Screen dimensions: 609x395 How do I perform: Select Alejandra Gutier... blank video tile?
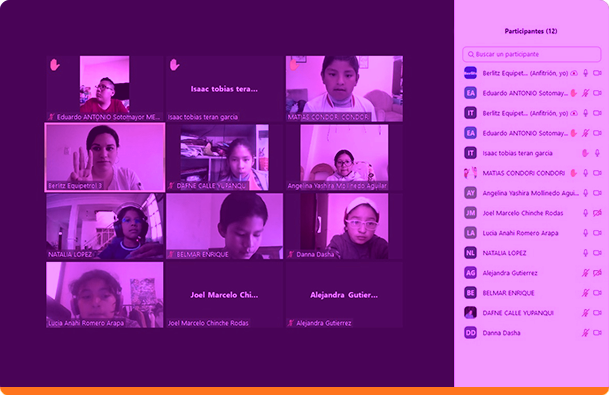pos(344,295)
